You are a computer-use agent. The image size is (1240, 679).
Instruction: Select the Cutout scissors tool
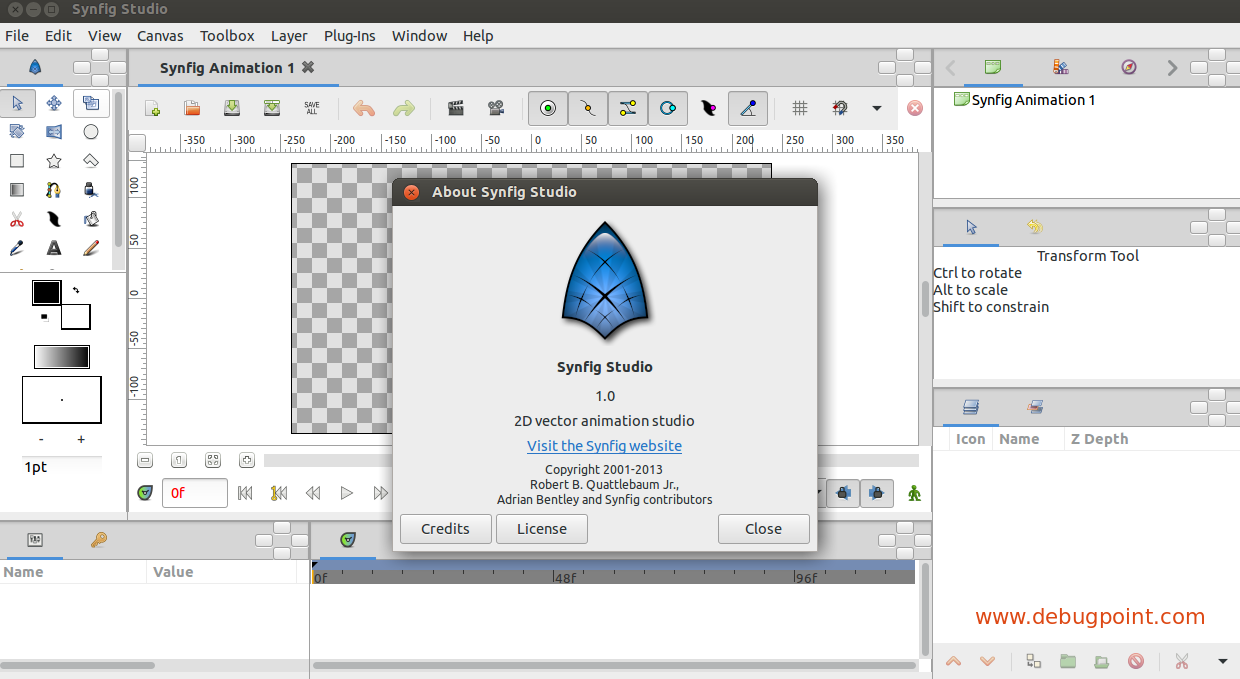tap(17, 218)
